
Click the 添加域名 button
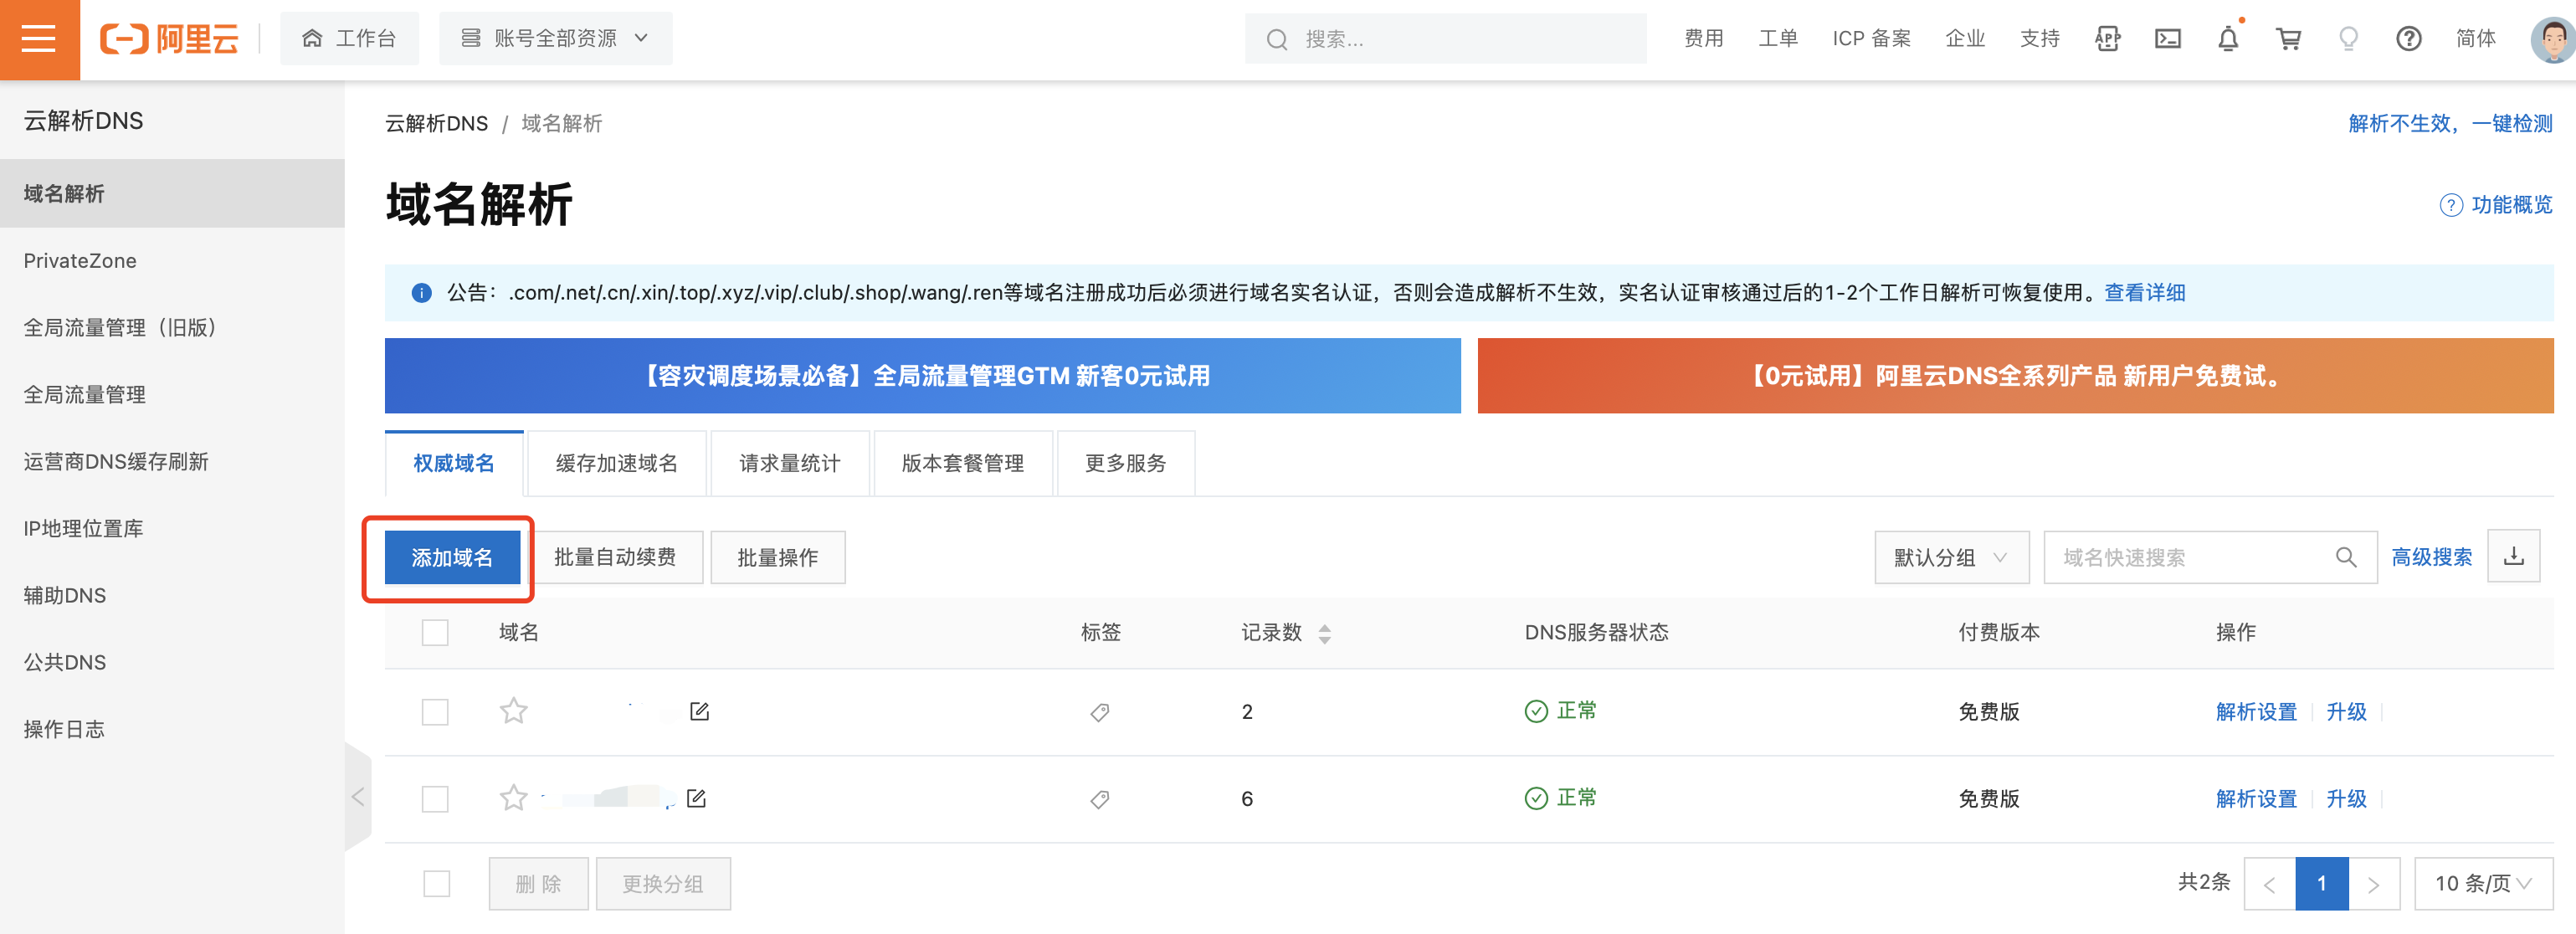[x=452, y=557]
